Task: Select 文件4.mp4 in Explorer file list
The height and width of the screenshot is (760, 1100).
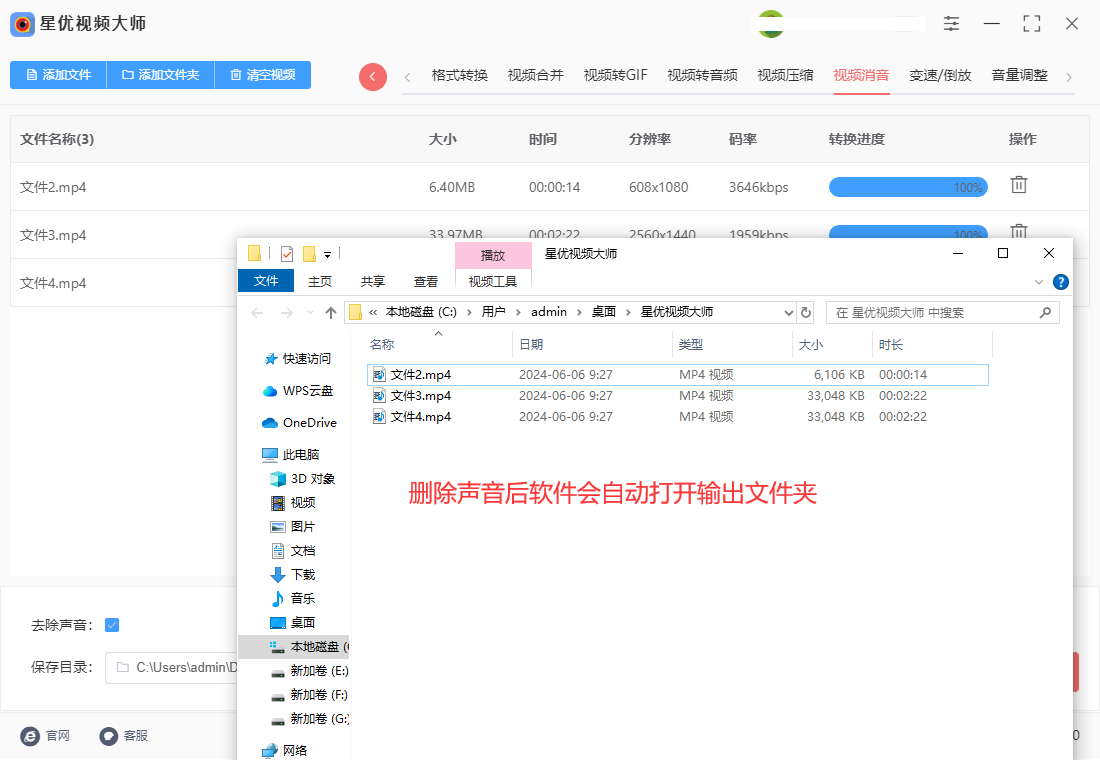Action: pos(678,417)
